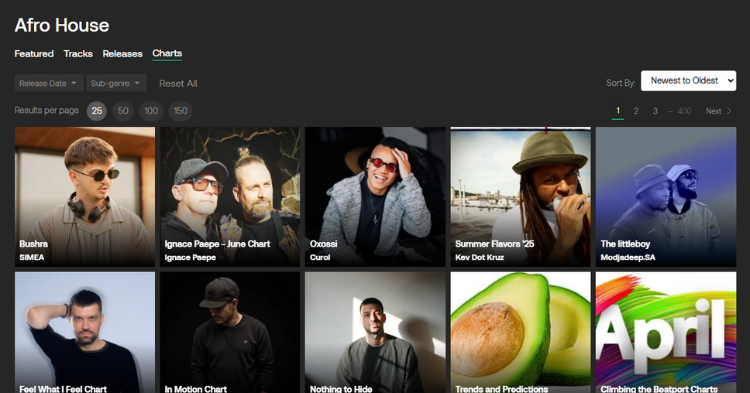Click the Ignace Paepe artist name under chart
Image resolution: width=750 pixels, height=393 pixels.
pos(190,257)
